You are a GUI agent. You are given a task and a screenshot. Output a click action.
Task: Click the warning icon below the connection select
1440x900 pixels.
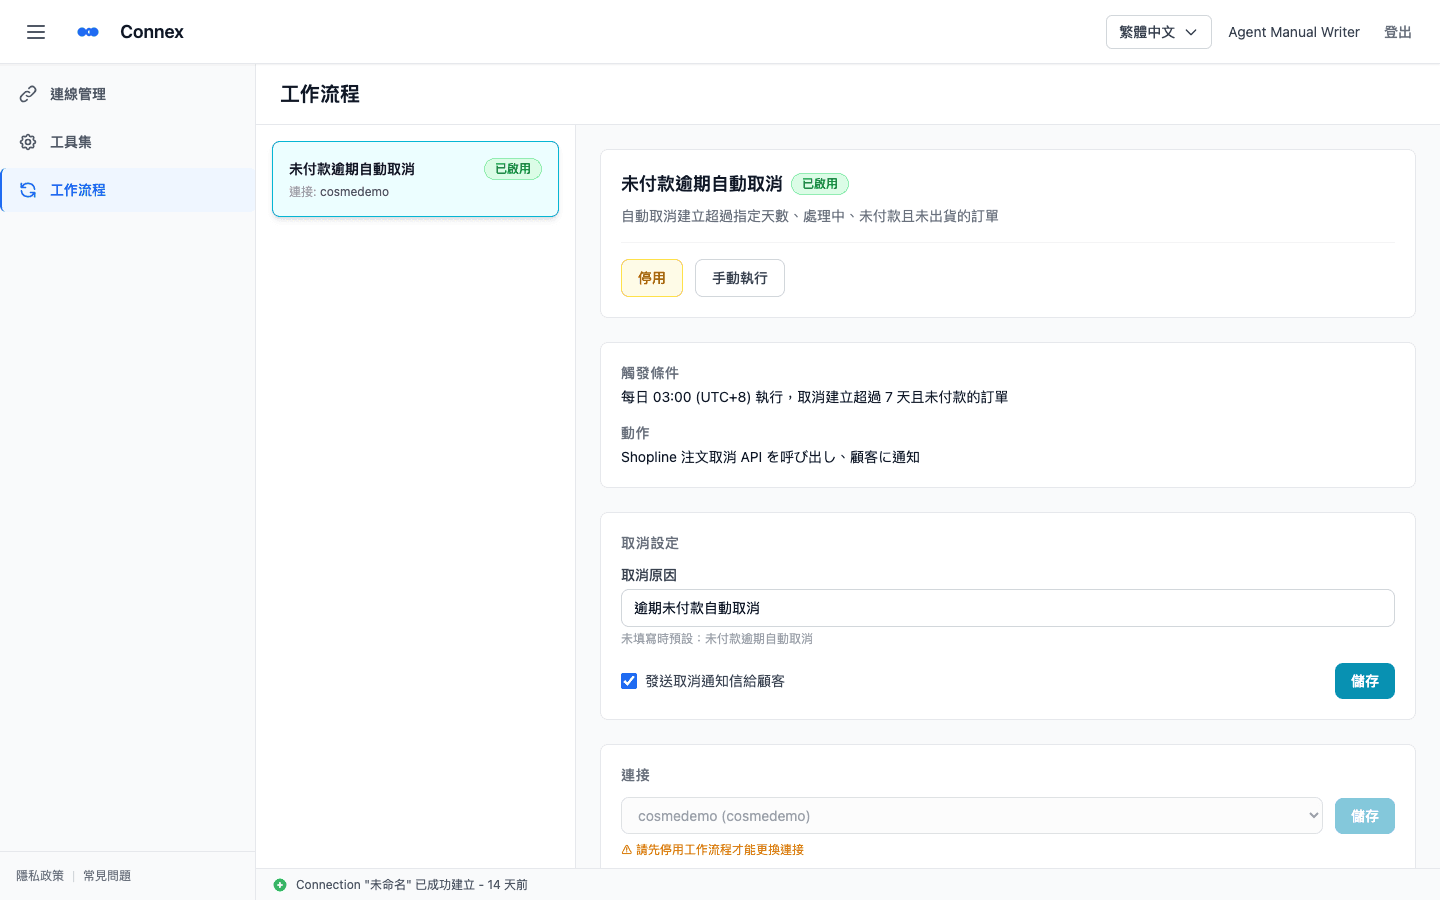[x=627, y=850]
